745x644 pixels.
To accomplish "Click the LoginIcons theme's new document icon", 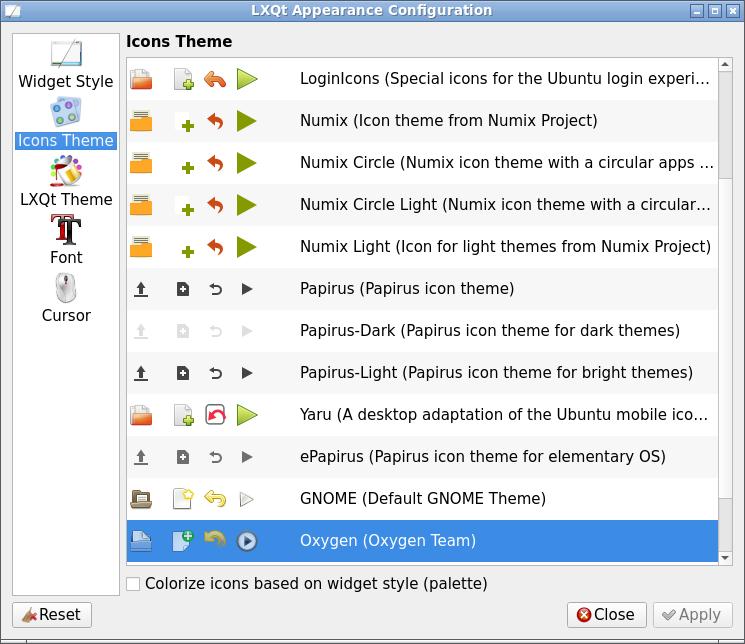I will pos(183,79).
